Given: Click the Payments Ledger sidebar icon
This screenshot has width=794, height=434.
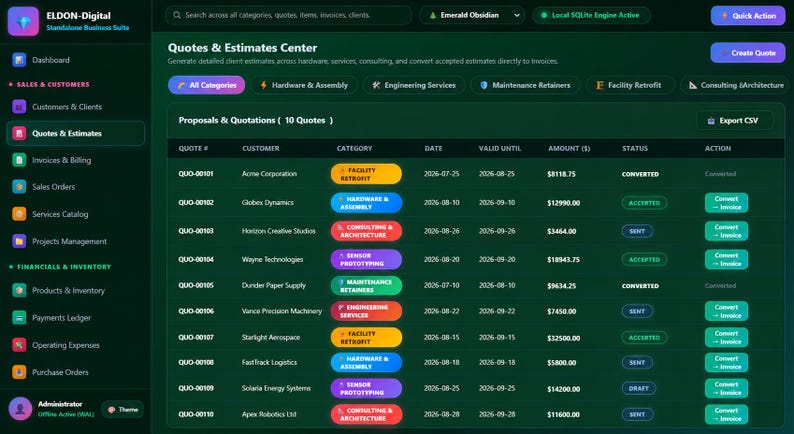Looking at the screenshot, I should (19, 318).
